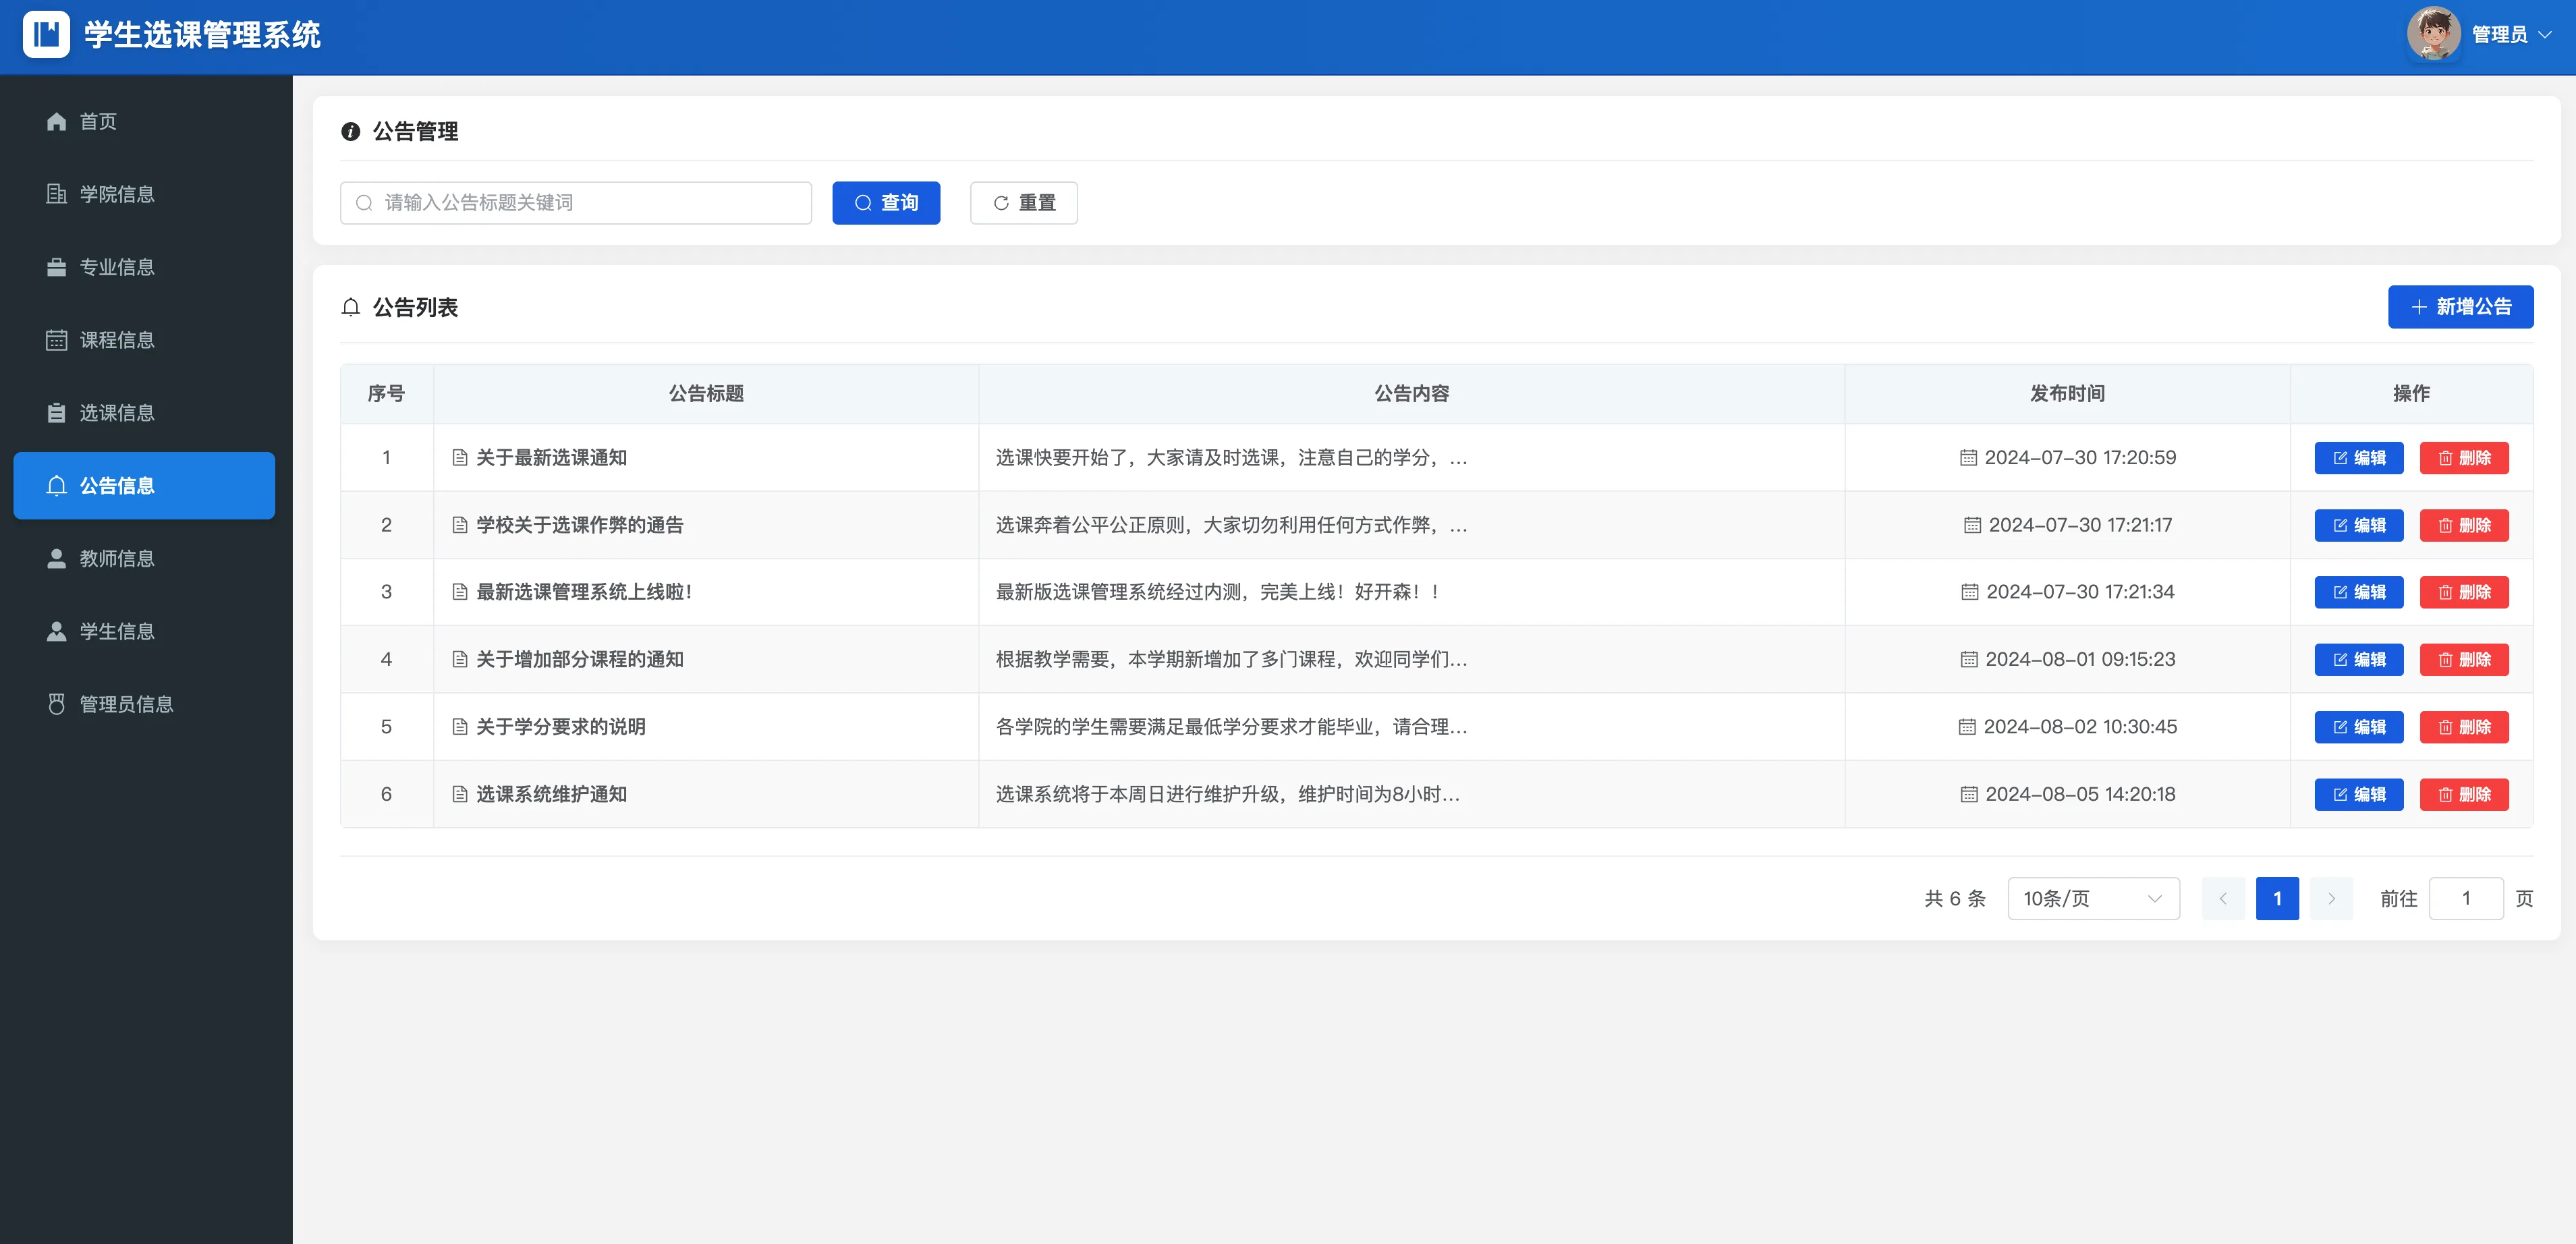Image resolution: width=2576 pixels, height=1244 pixels.
Task: Click the 课程信息 calendar icon
Action: (x=56, y=340)
